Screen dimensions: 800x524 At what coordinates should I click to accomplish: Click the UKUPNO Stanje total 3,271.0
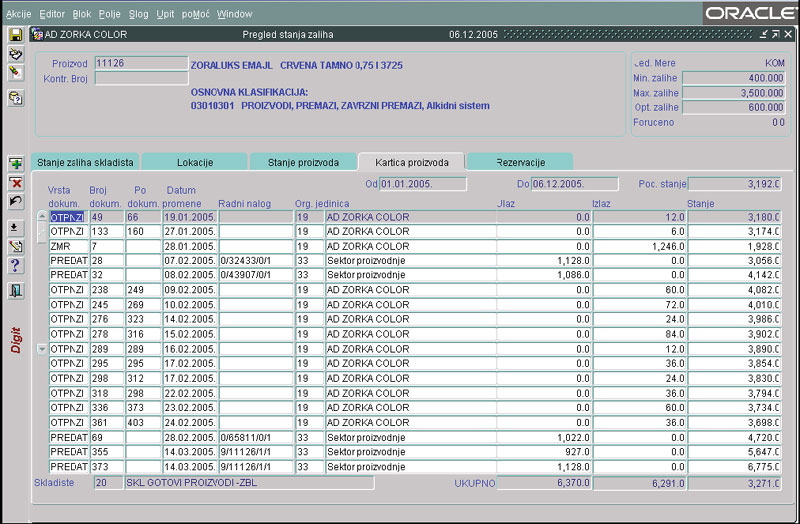734,483
